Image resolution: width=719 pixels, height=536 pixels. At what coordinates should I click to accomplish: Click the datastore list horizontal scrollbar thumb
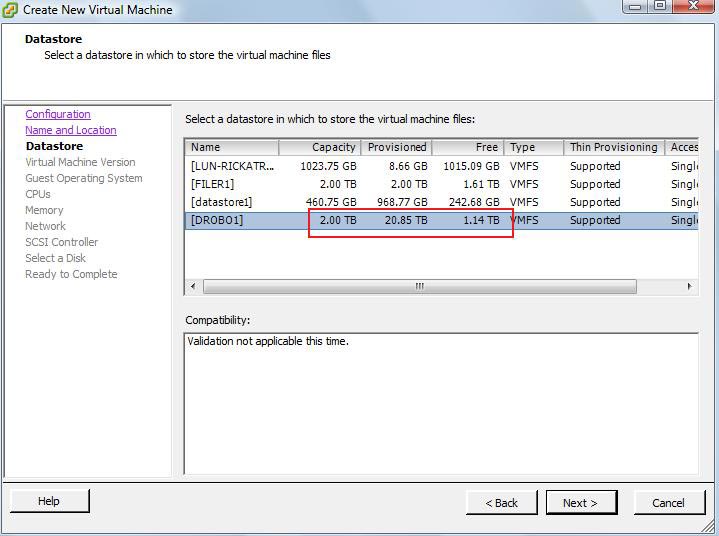419,287
